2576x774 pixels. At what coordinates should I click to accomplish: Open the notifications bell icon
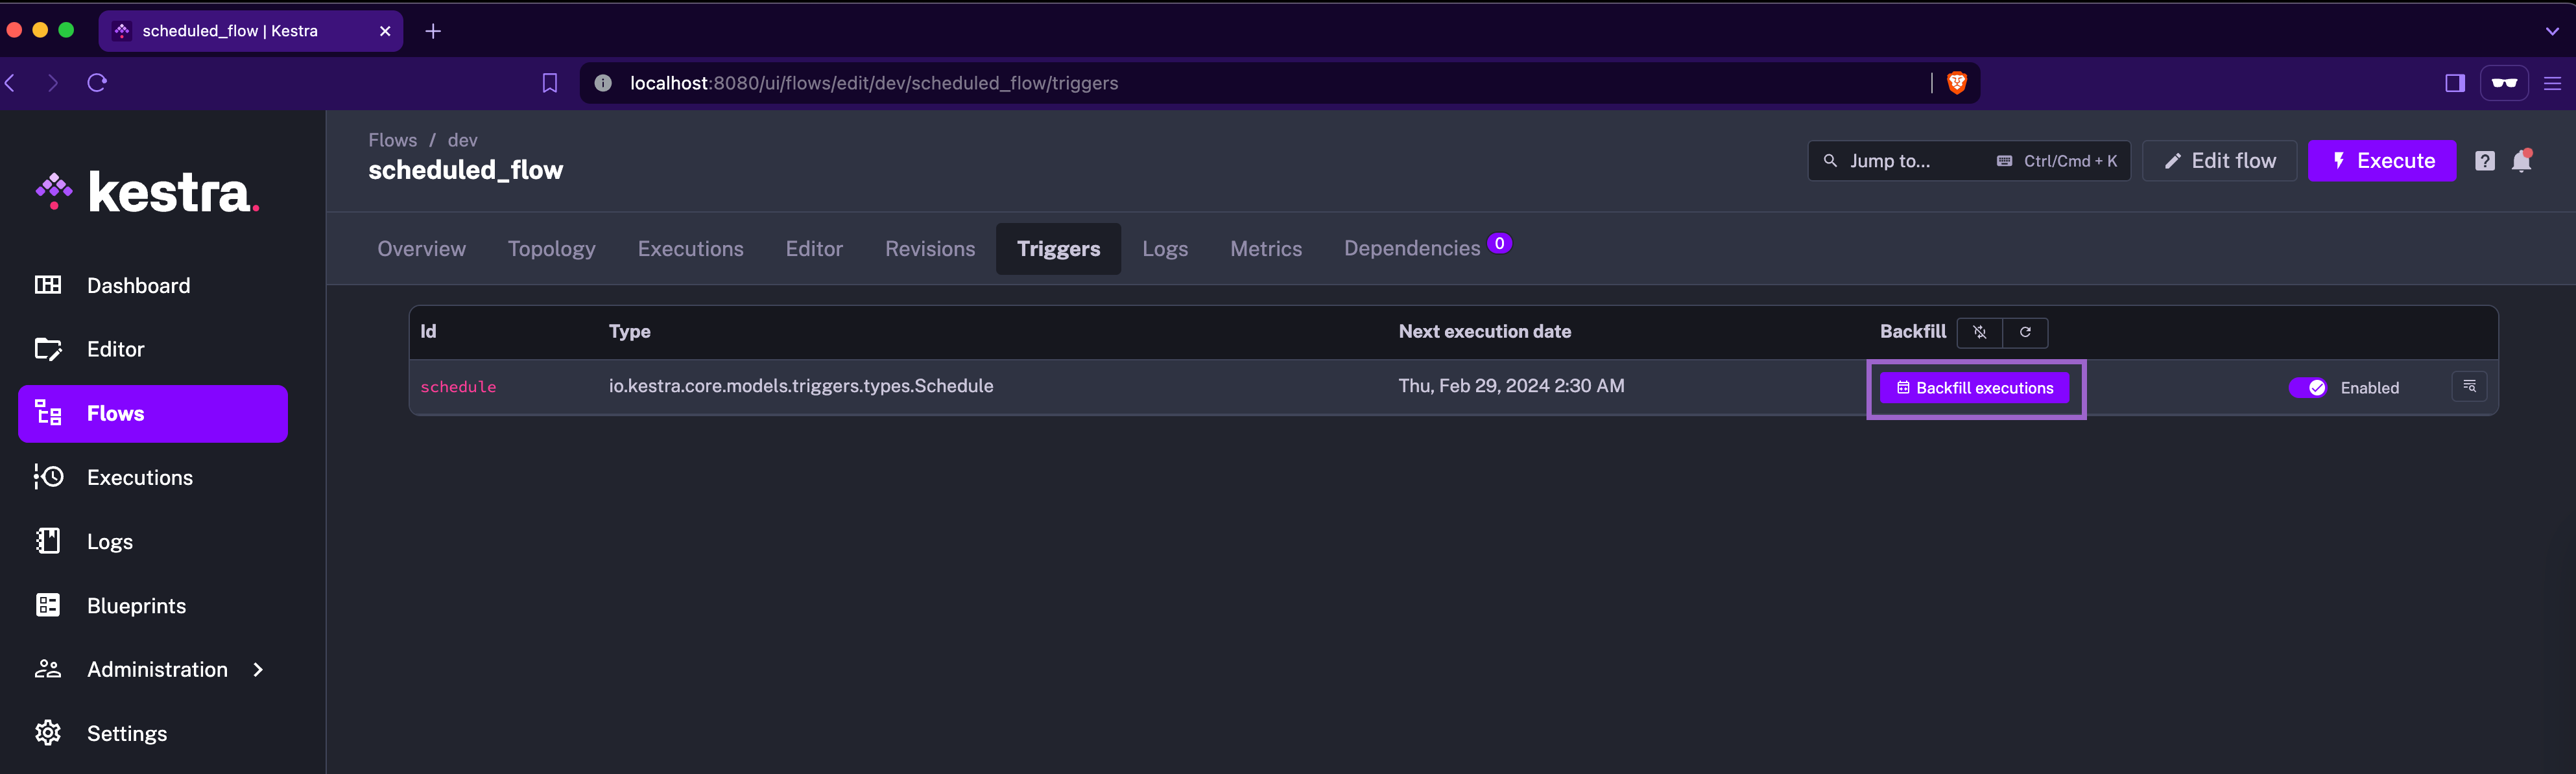click(x=2521, y=161)
